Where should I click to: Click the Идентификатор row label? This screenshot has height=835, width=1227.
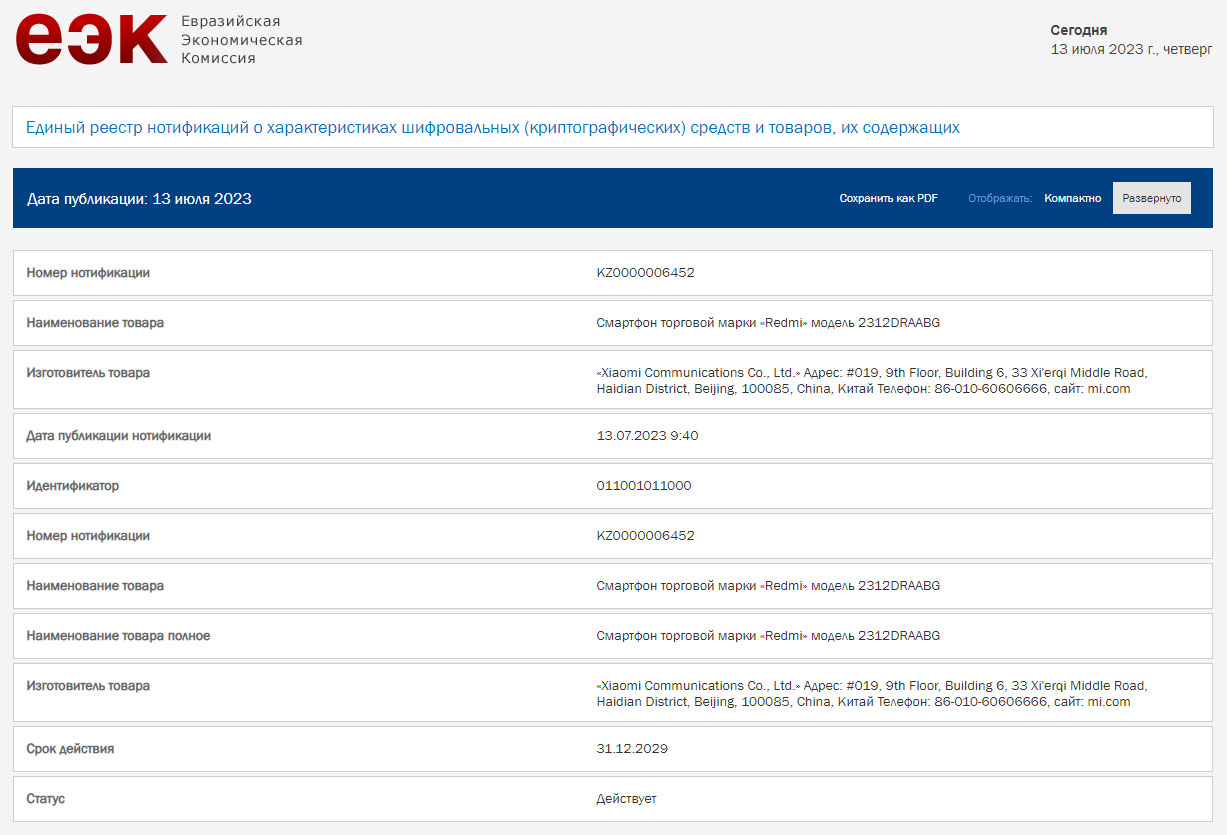[72, 486]
